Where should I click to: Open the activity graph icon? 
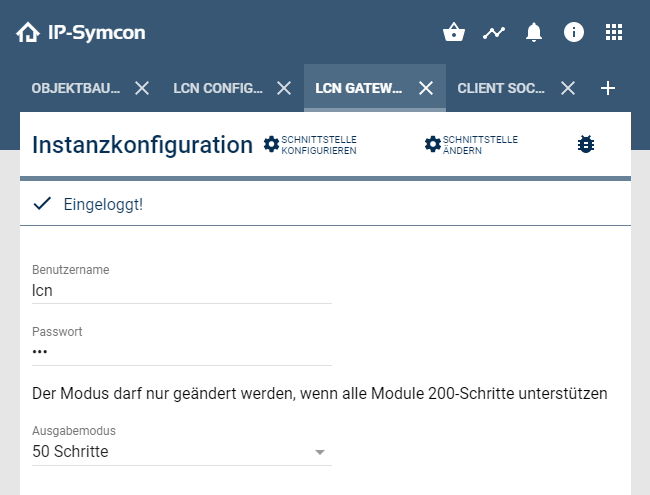pos(494,33)
